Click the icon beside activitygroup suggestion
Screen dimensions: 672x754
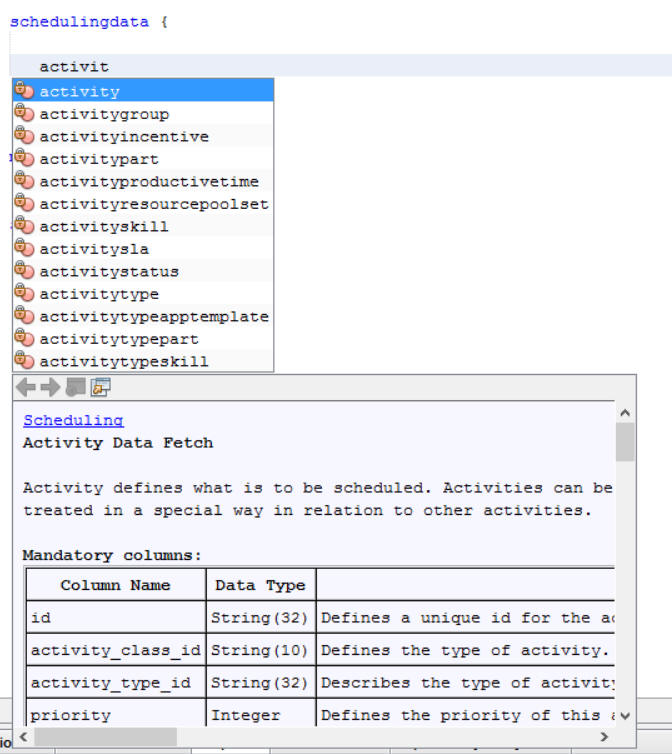pos(25,114)
